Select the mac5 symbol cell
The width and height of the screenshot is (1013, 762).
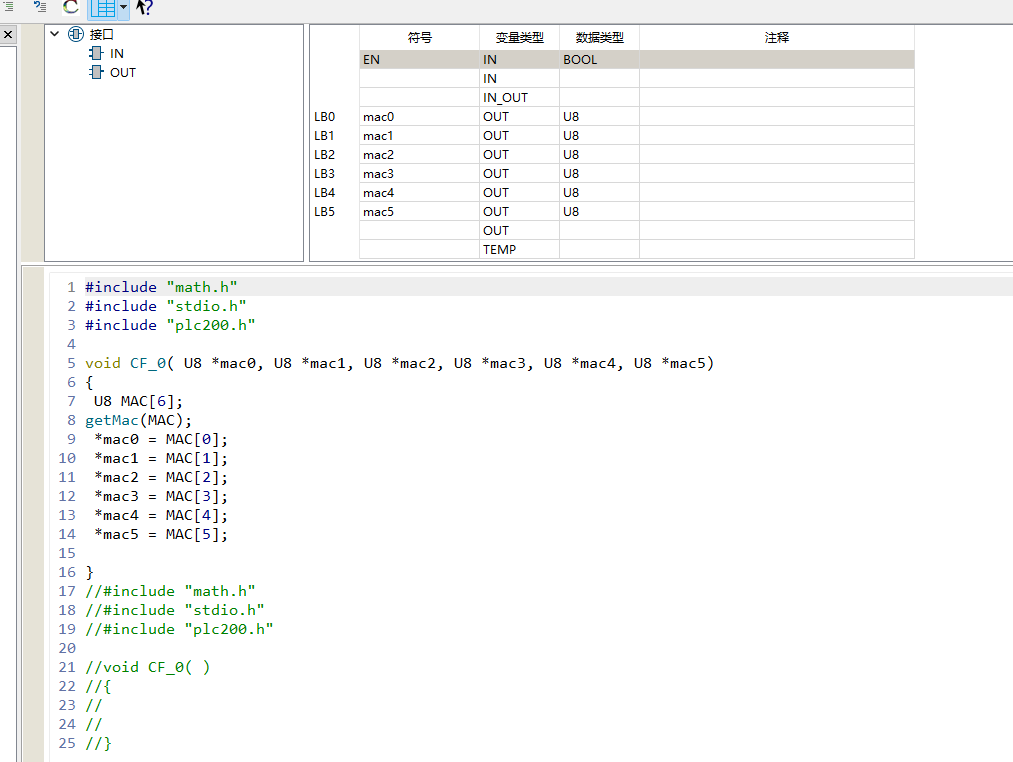(419, 211)
